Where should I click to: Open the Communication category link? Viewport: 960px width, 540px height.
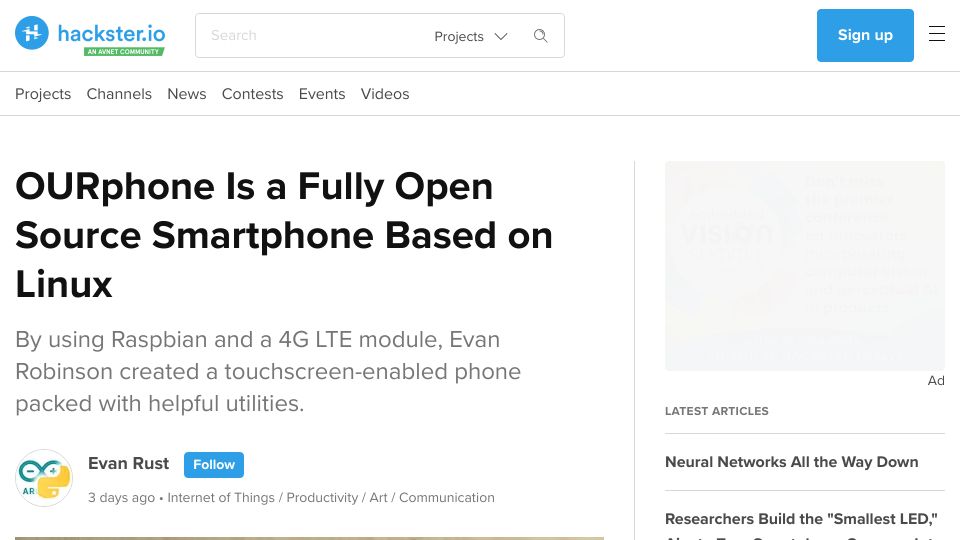447,498
